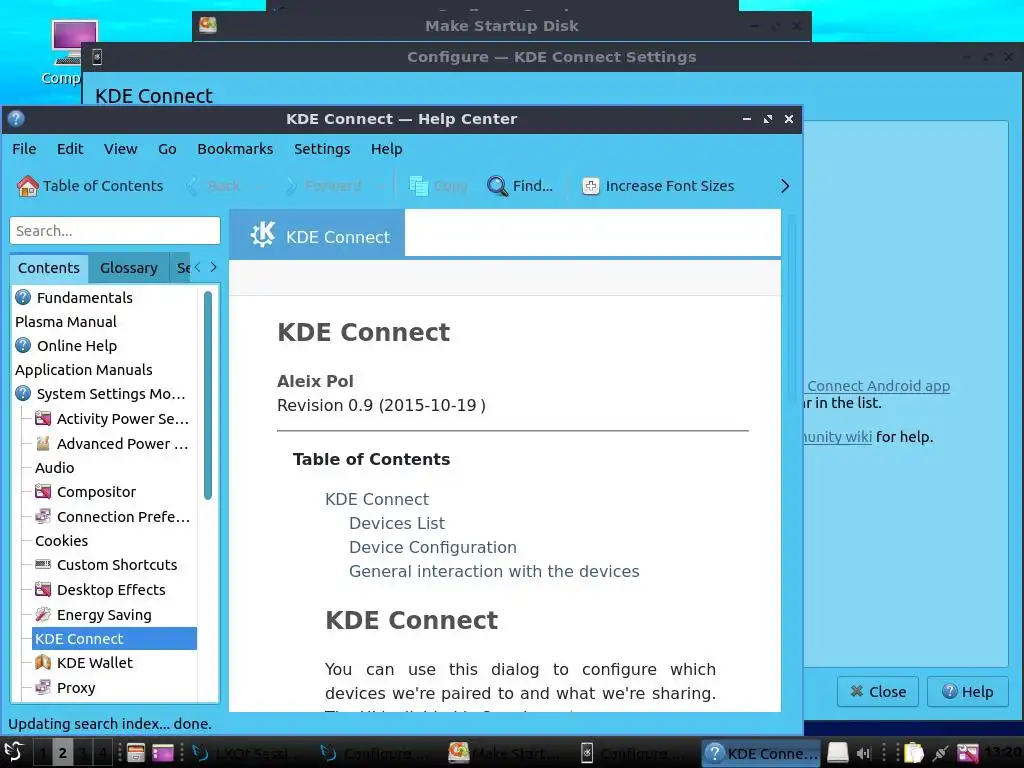Image resolution: width=1024 pixels, height=768 pixels.
Task: Click the Energy Saving icon
Action: [x=43, y=615]
